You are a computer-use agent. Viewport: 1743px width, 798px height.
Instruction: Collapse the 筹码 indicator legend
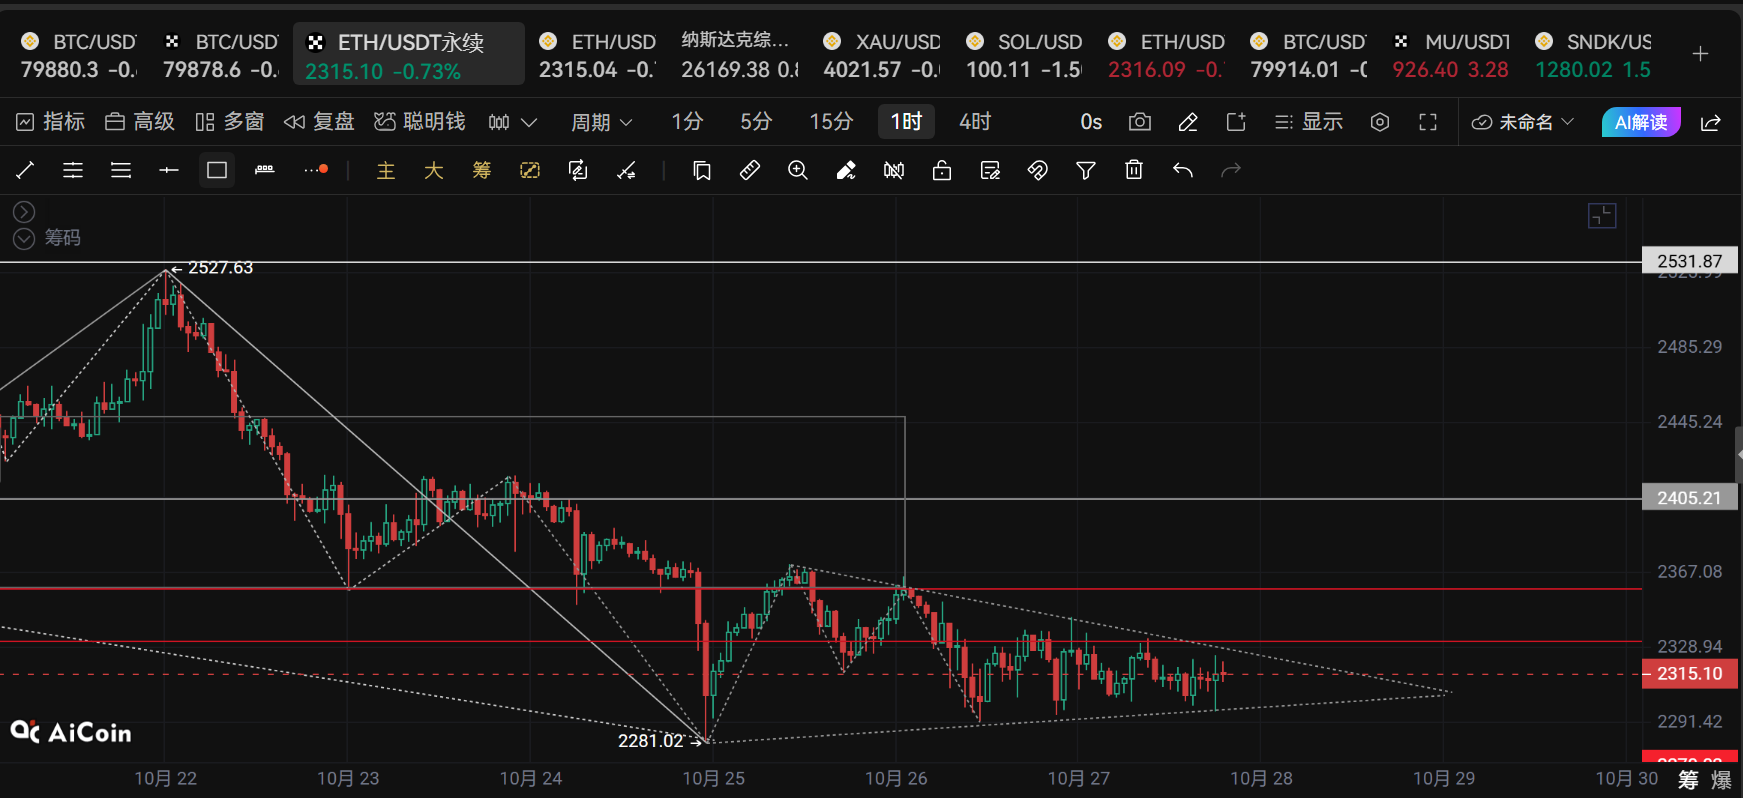[24, 238]
